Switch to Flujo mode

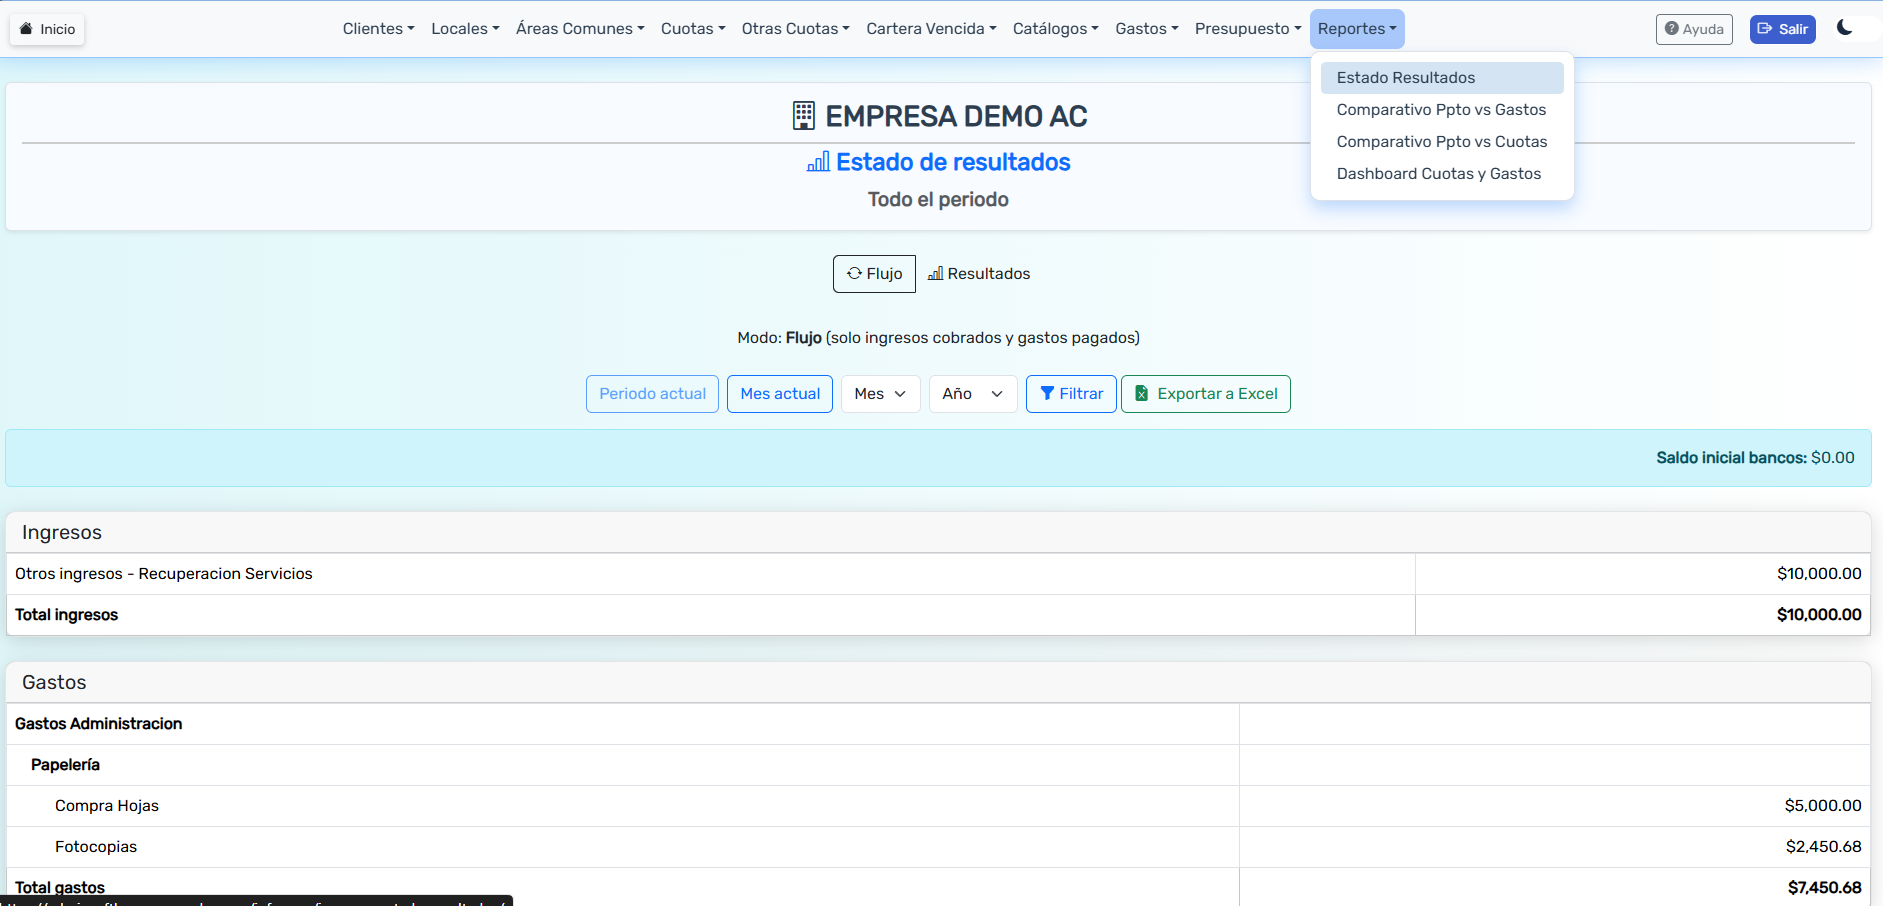874,274
